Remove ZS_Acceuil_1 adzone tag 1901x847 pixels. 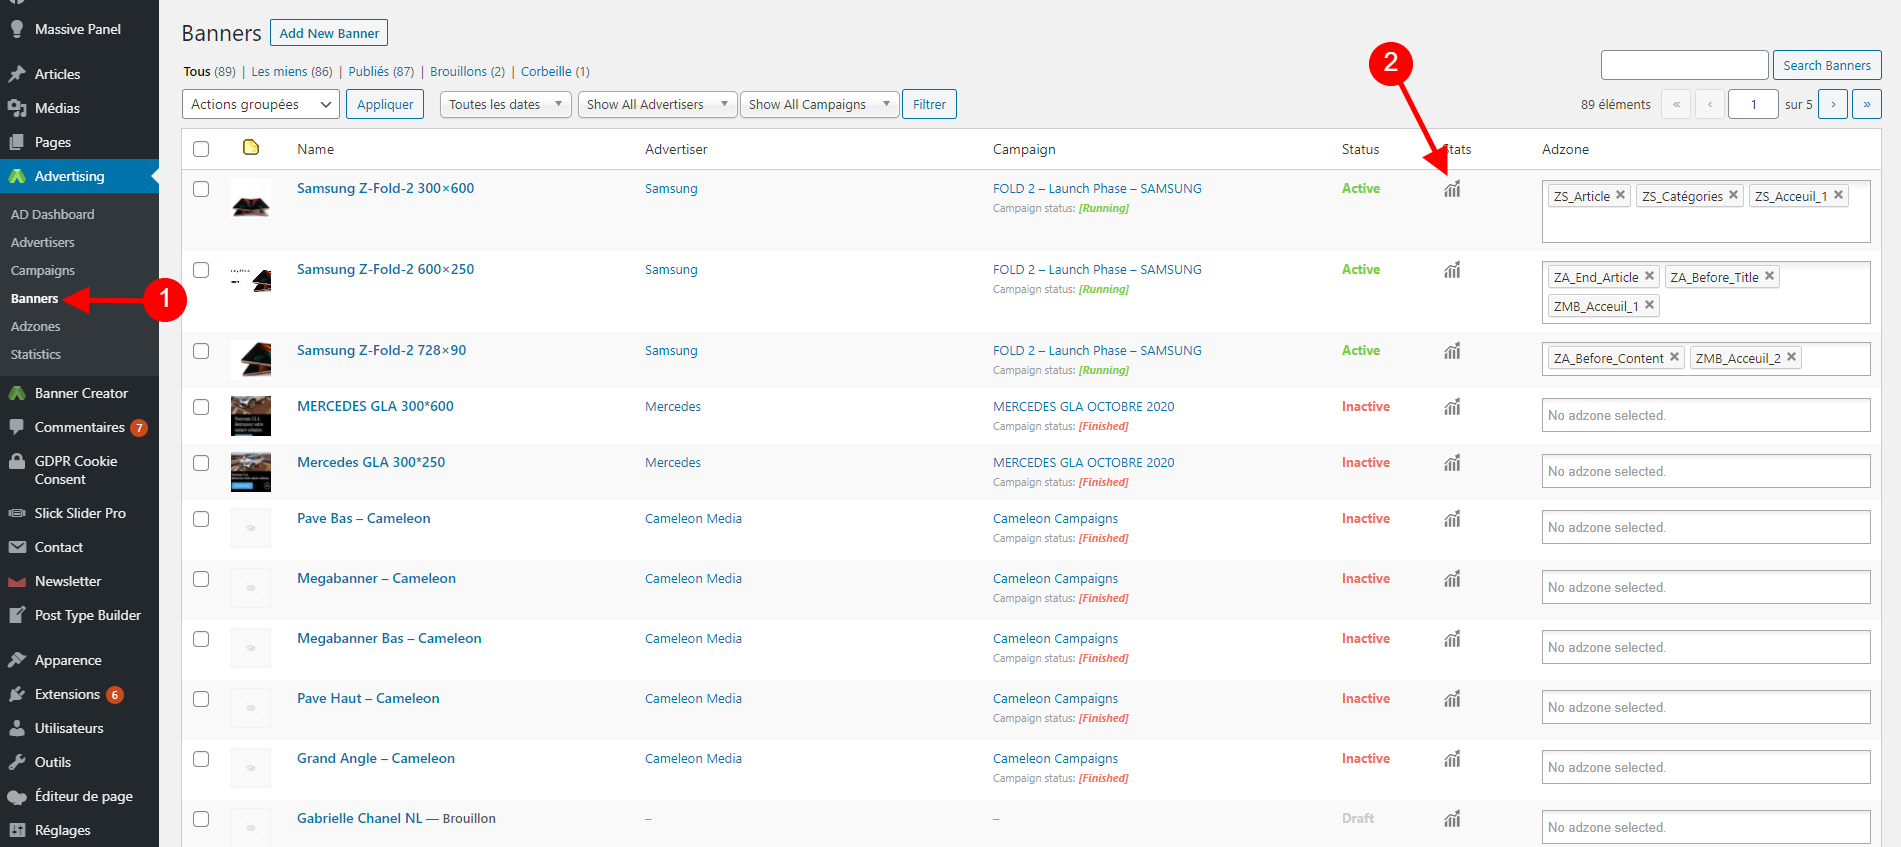click(x=1838, y=195)
